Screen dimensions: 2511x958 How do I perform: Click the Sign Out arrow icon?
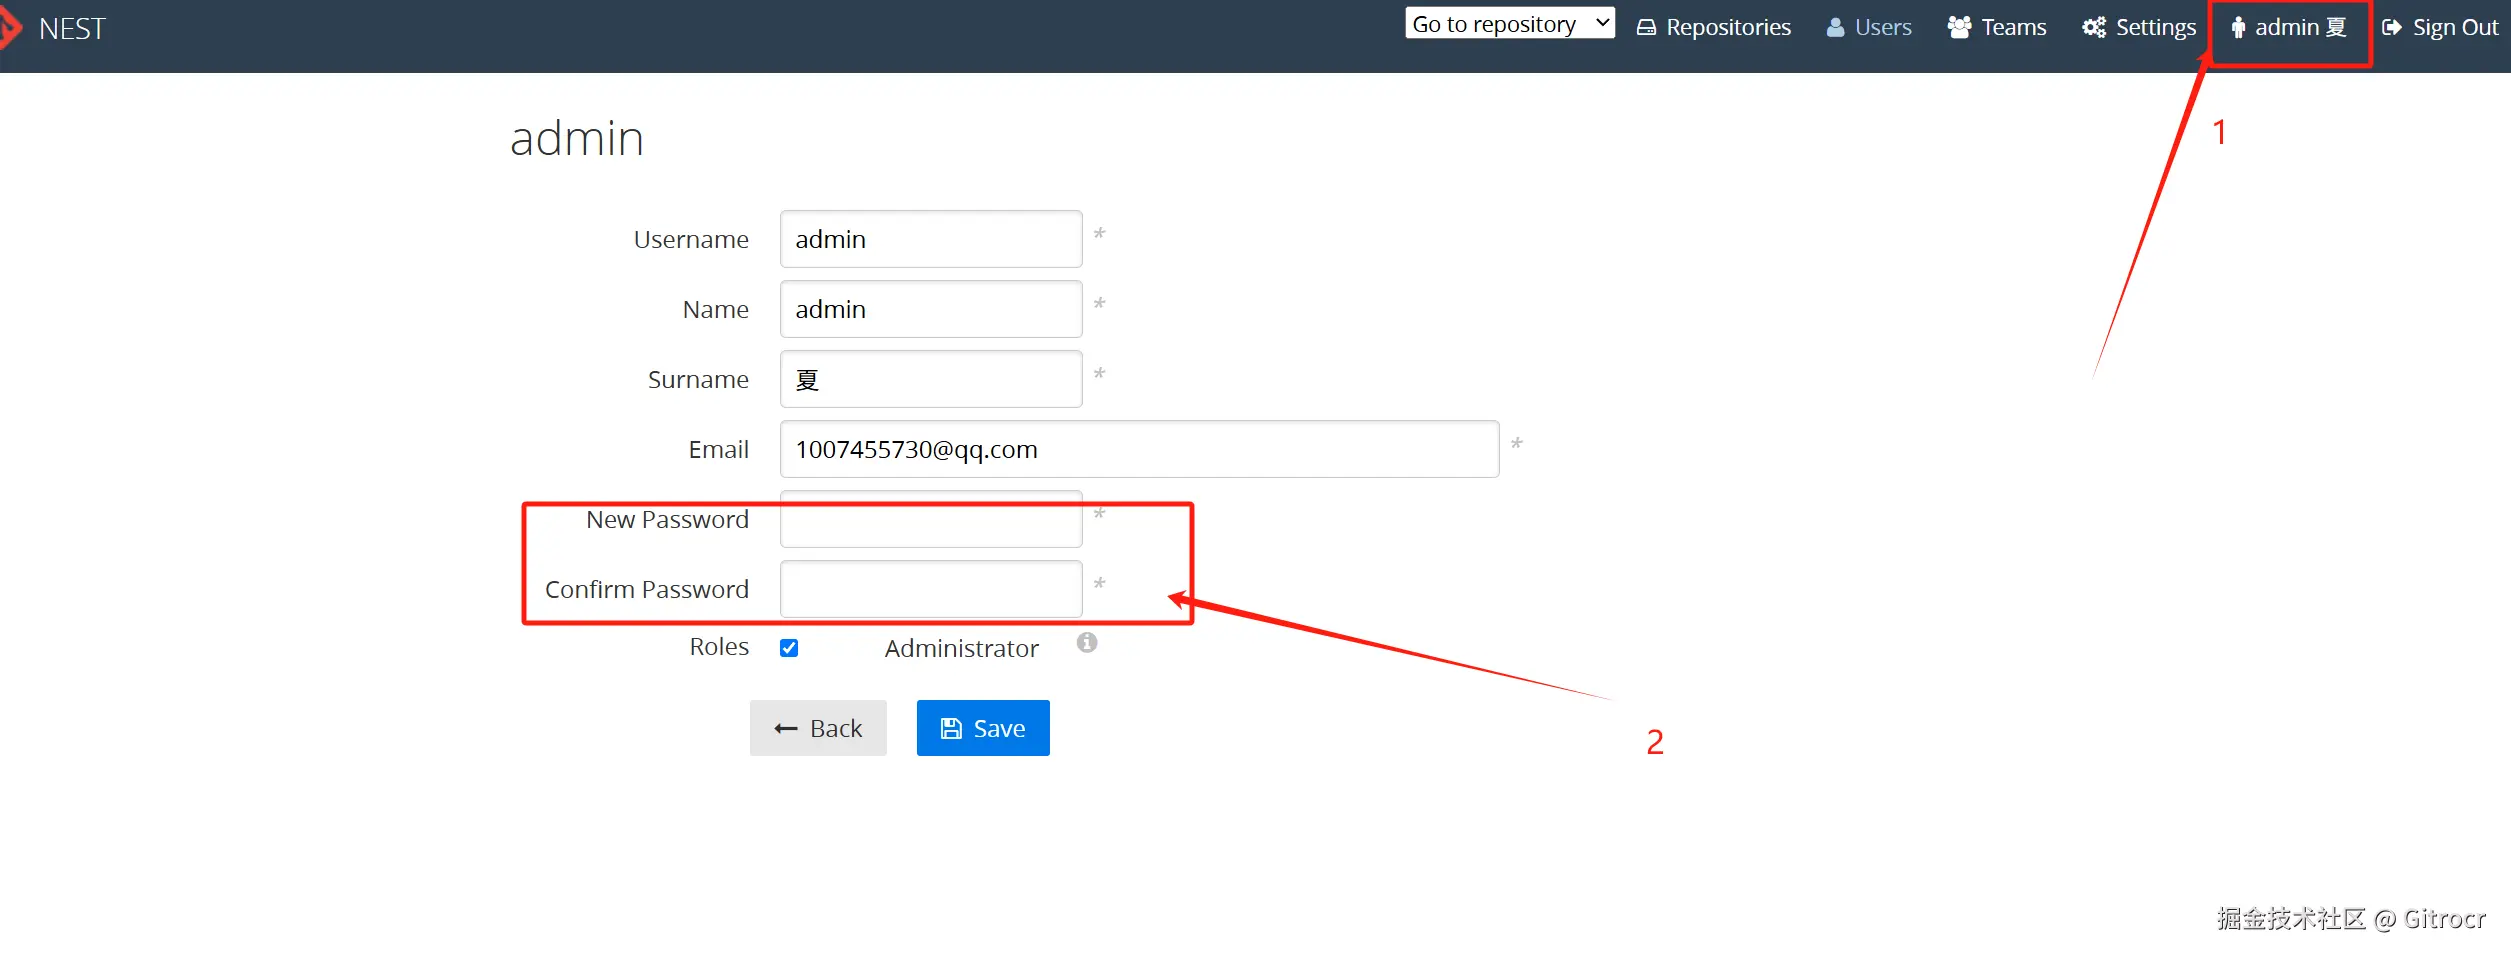2392,28
